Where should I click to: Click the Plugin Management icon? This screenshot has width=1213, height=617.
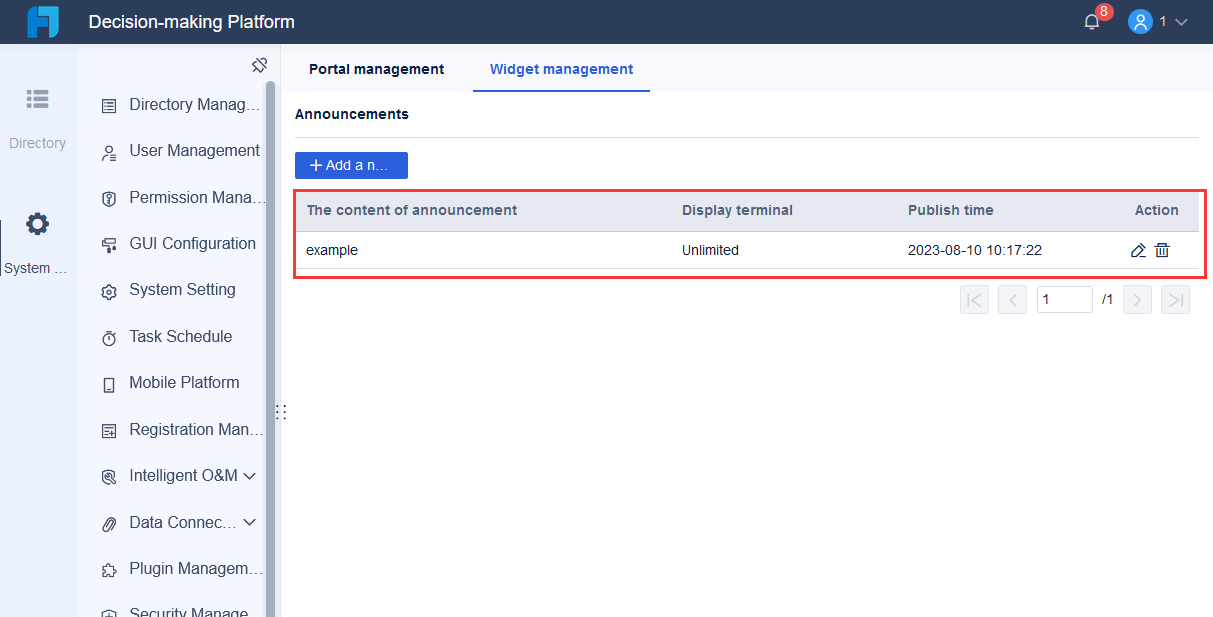[110, 568]
